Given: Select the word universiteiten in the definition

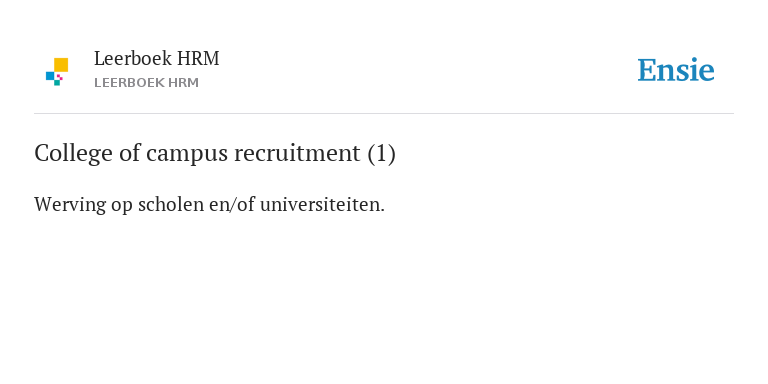Looking at the screenshot, I should [x=322, y=204].
